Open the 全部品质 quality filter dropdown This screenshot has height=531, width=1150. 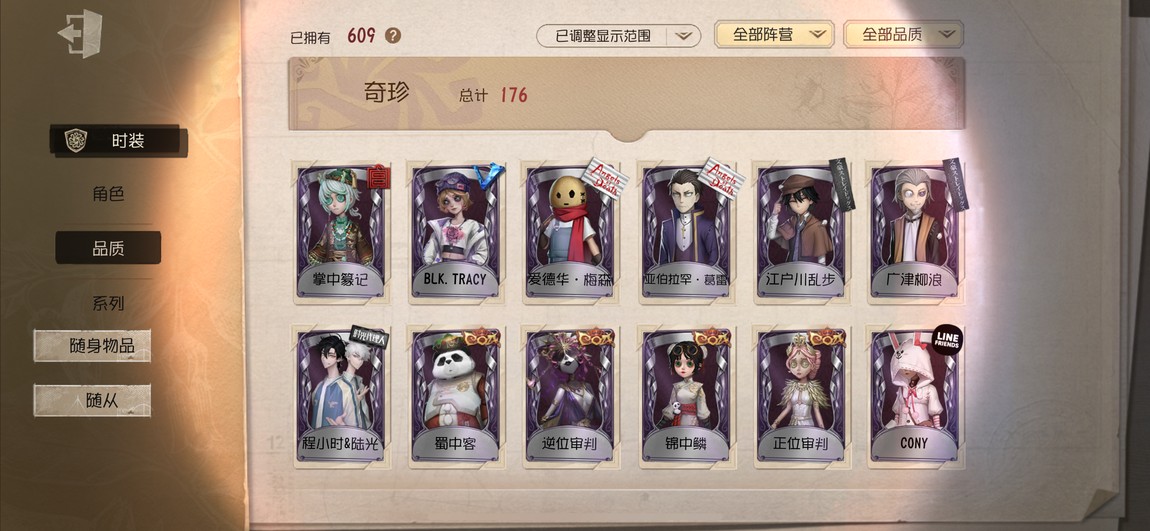[904, 34]
